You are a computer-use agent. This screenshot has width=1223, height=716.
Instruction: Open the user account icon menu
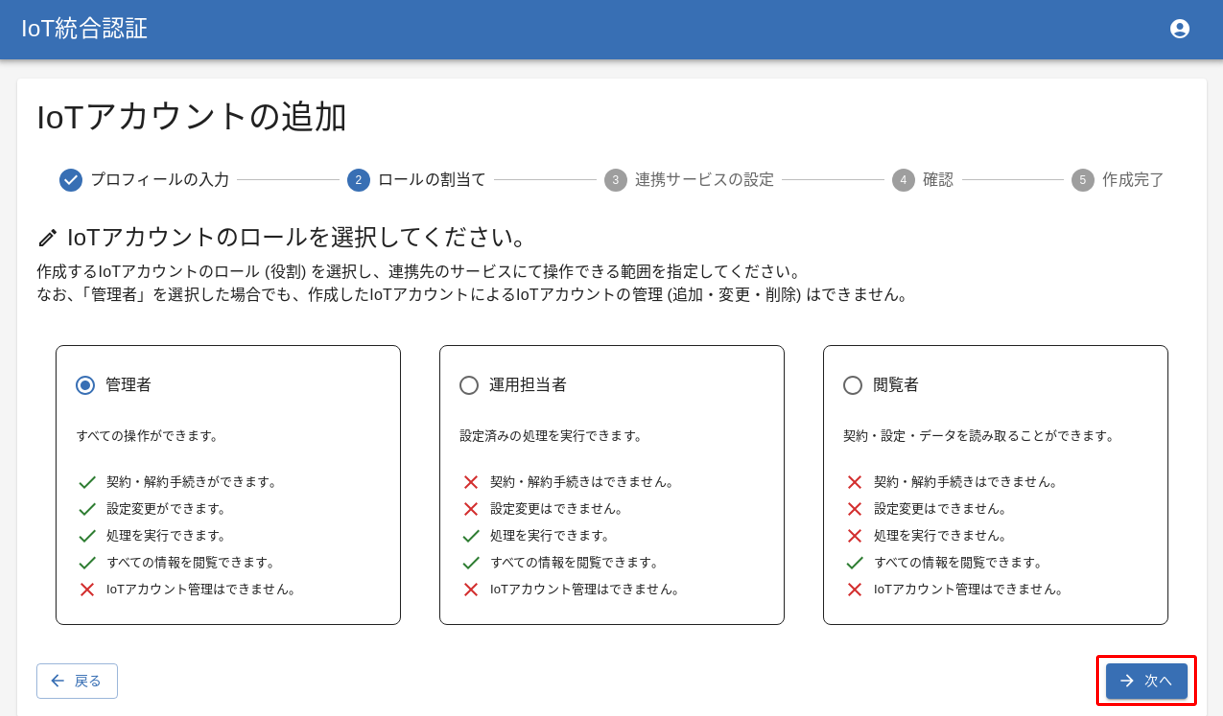[1179, 29]
